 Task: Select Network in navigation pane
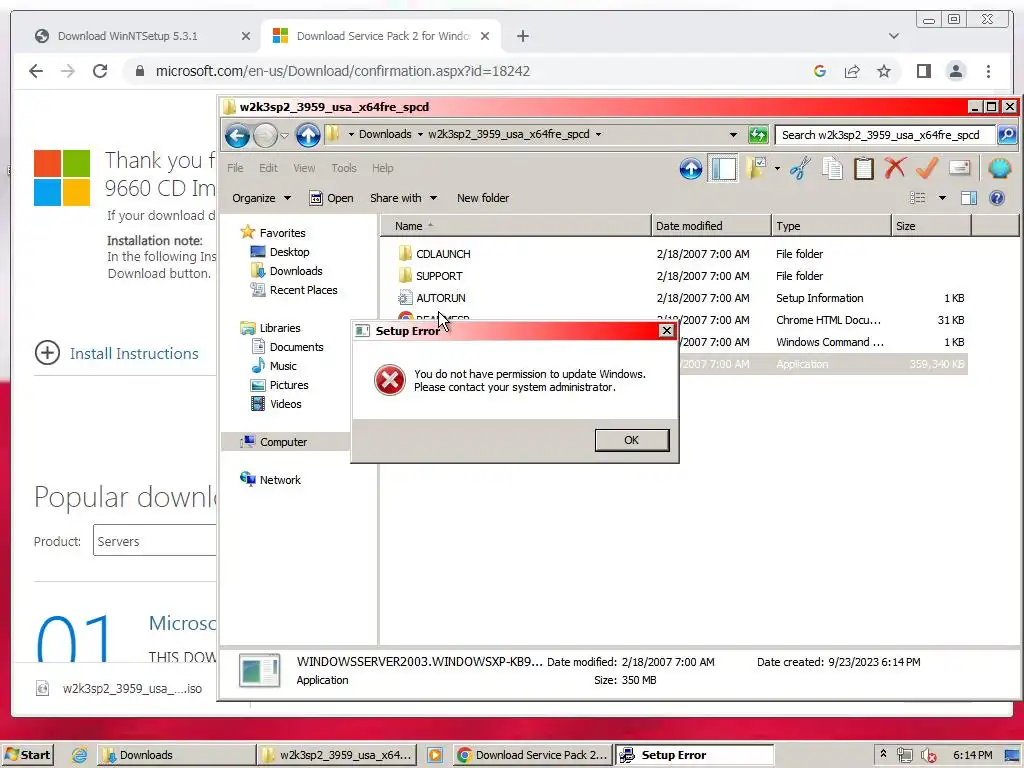[x=280, y=480]
